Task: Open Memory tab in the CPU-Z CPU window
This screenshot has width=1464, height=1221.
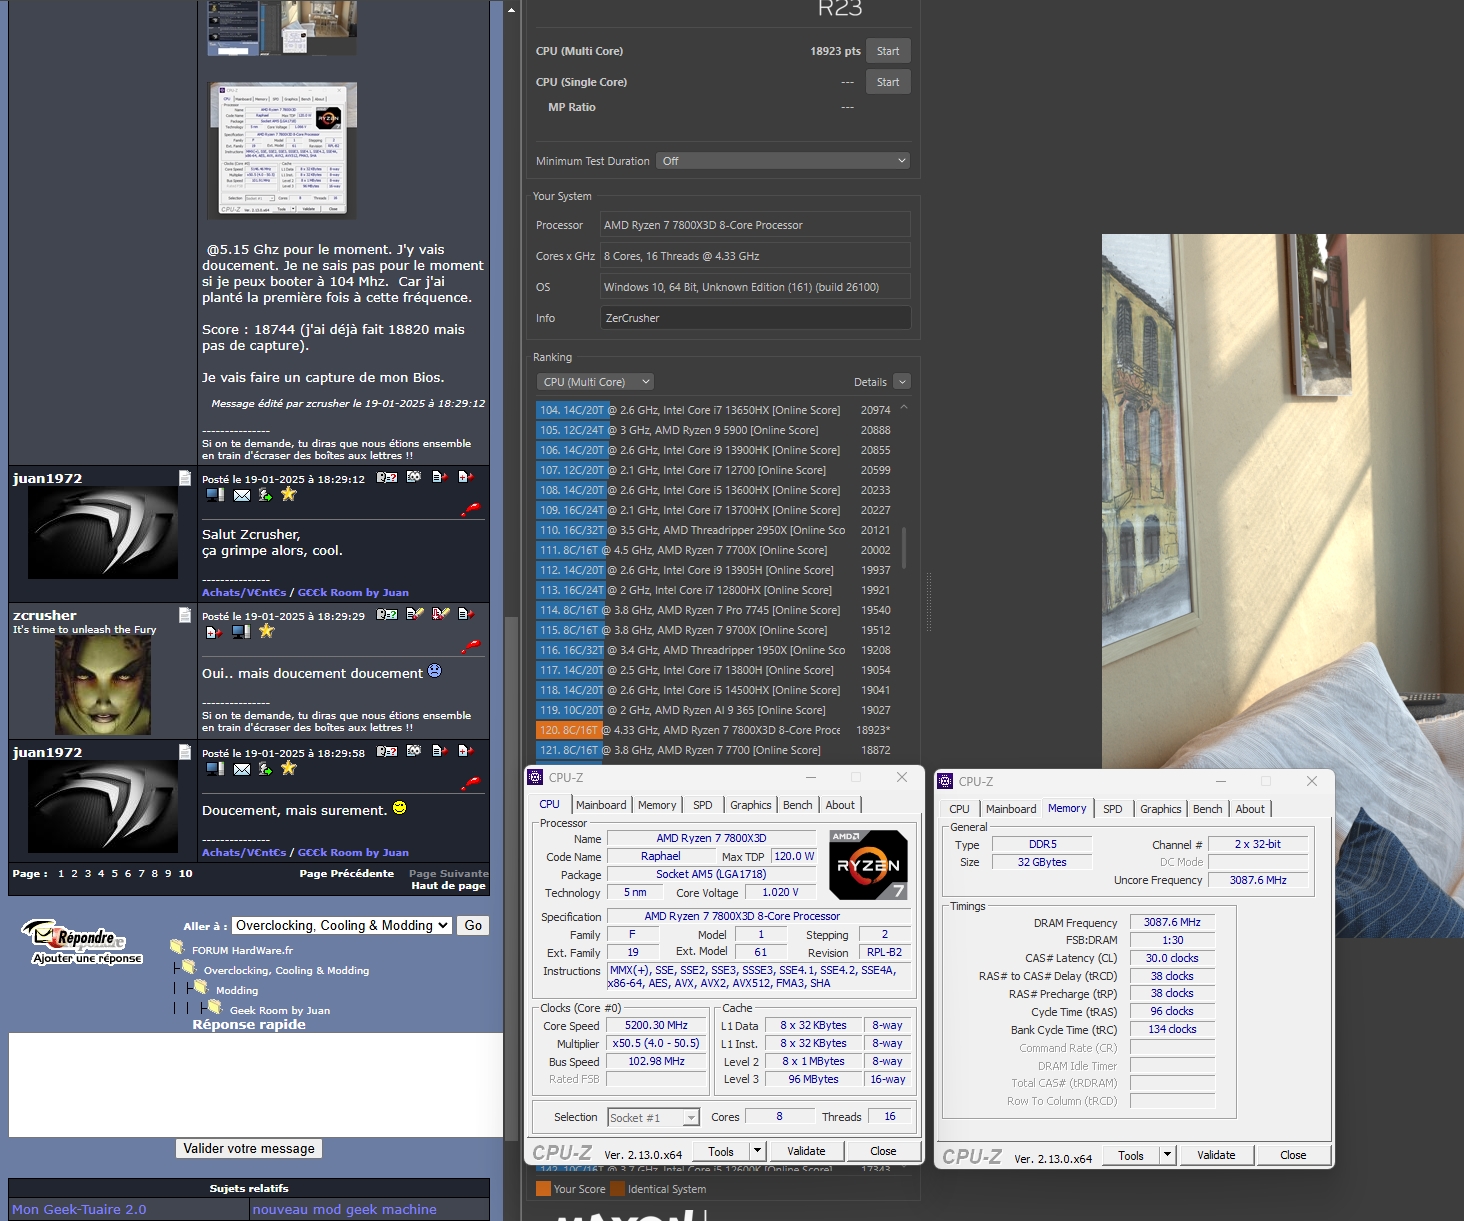Action: coord(657,805)
